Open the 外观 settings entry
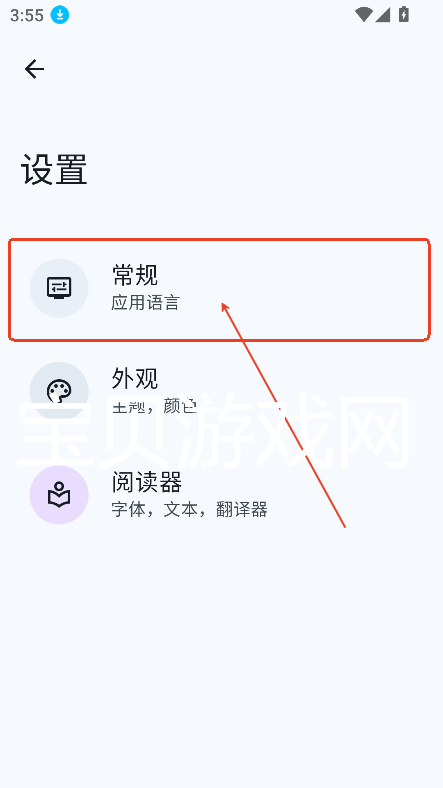The width and height of the screenshot is (443, 788). pos(219,391)
